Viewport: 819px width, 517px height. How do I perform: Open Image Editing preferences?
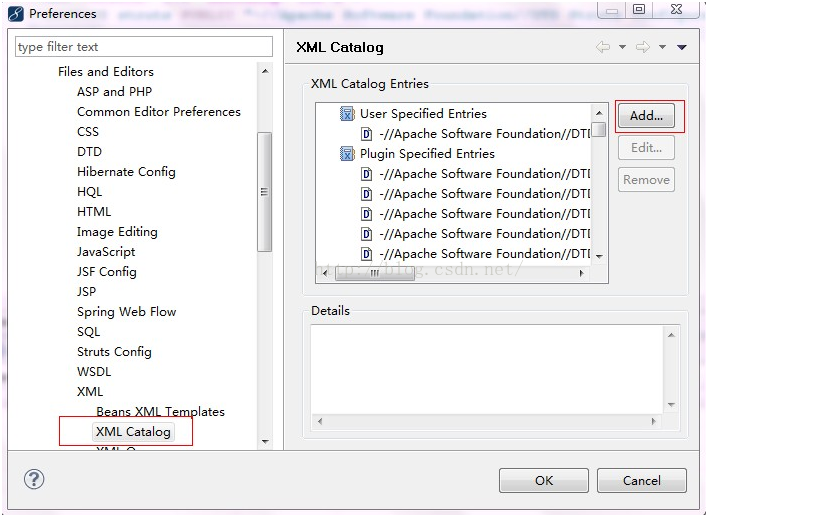point(117,232)
